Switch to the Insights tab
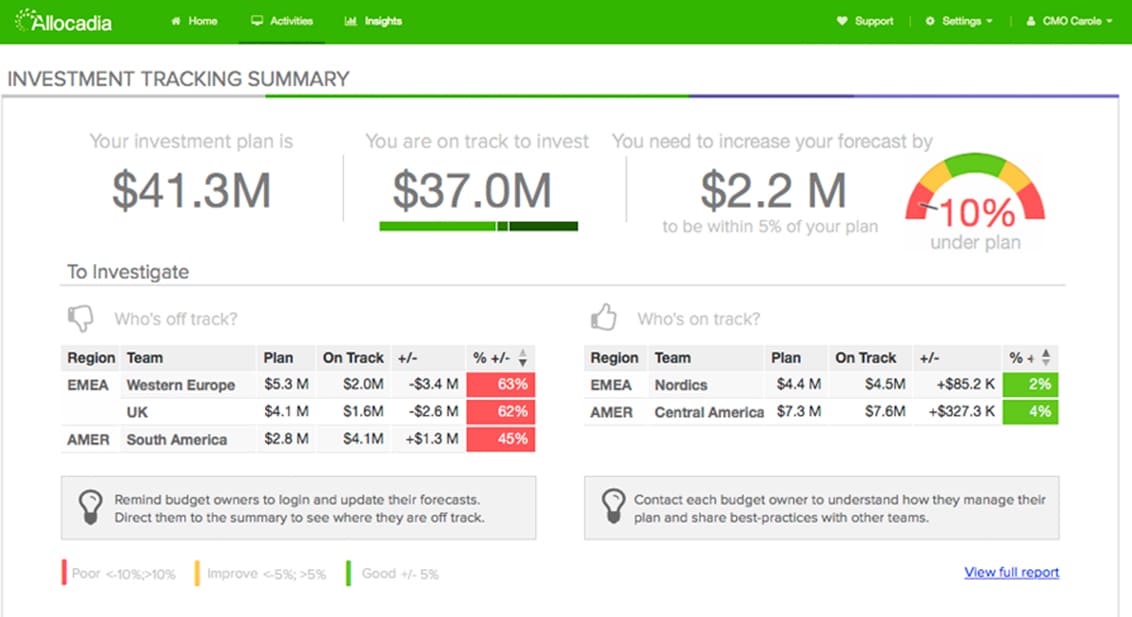The height and width of the screenshot is (617, 1132). 373,21
